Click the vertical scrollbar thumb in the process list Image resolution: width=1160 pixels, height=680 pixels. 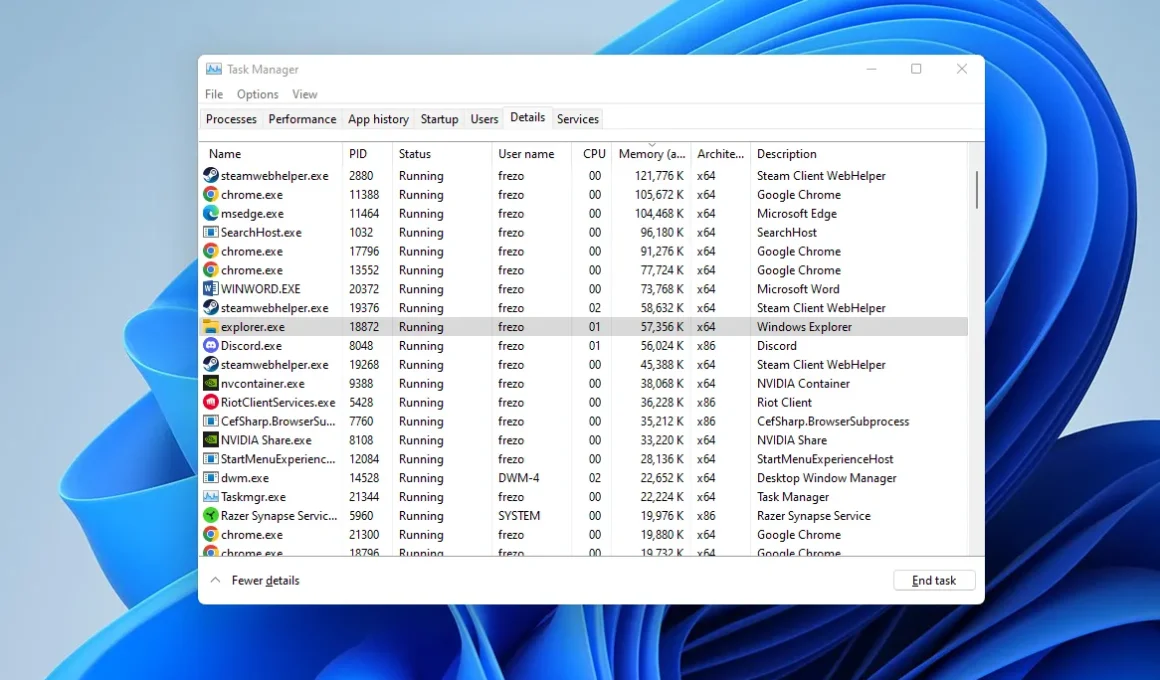977,189
